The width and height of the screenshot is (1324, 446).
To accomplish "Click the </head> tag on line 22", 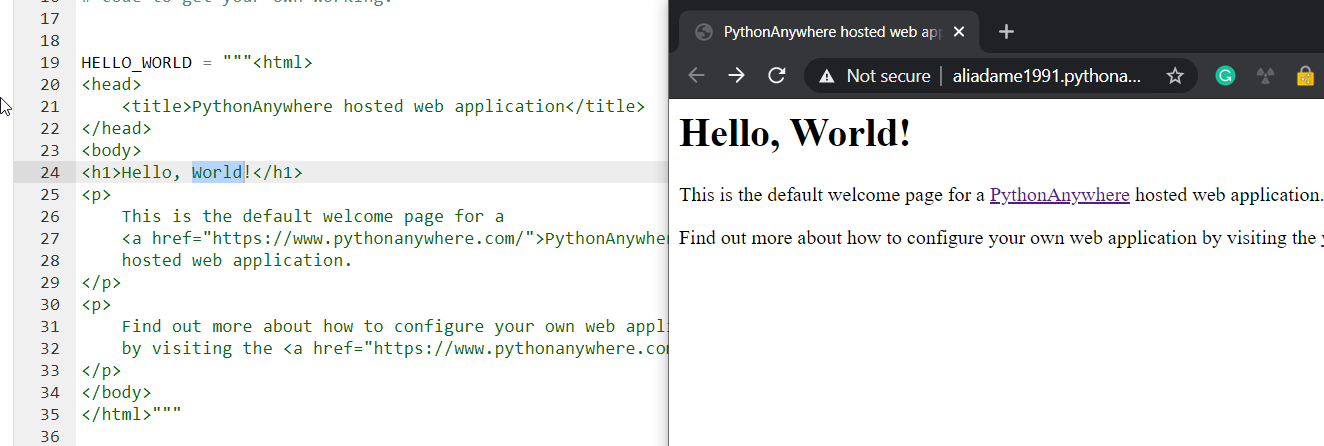I will tap(116, 128).
